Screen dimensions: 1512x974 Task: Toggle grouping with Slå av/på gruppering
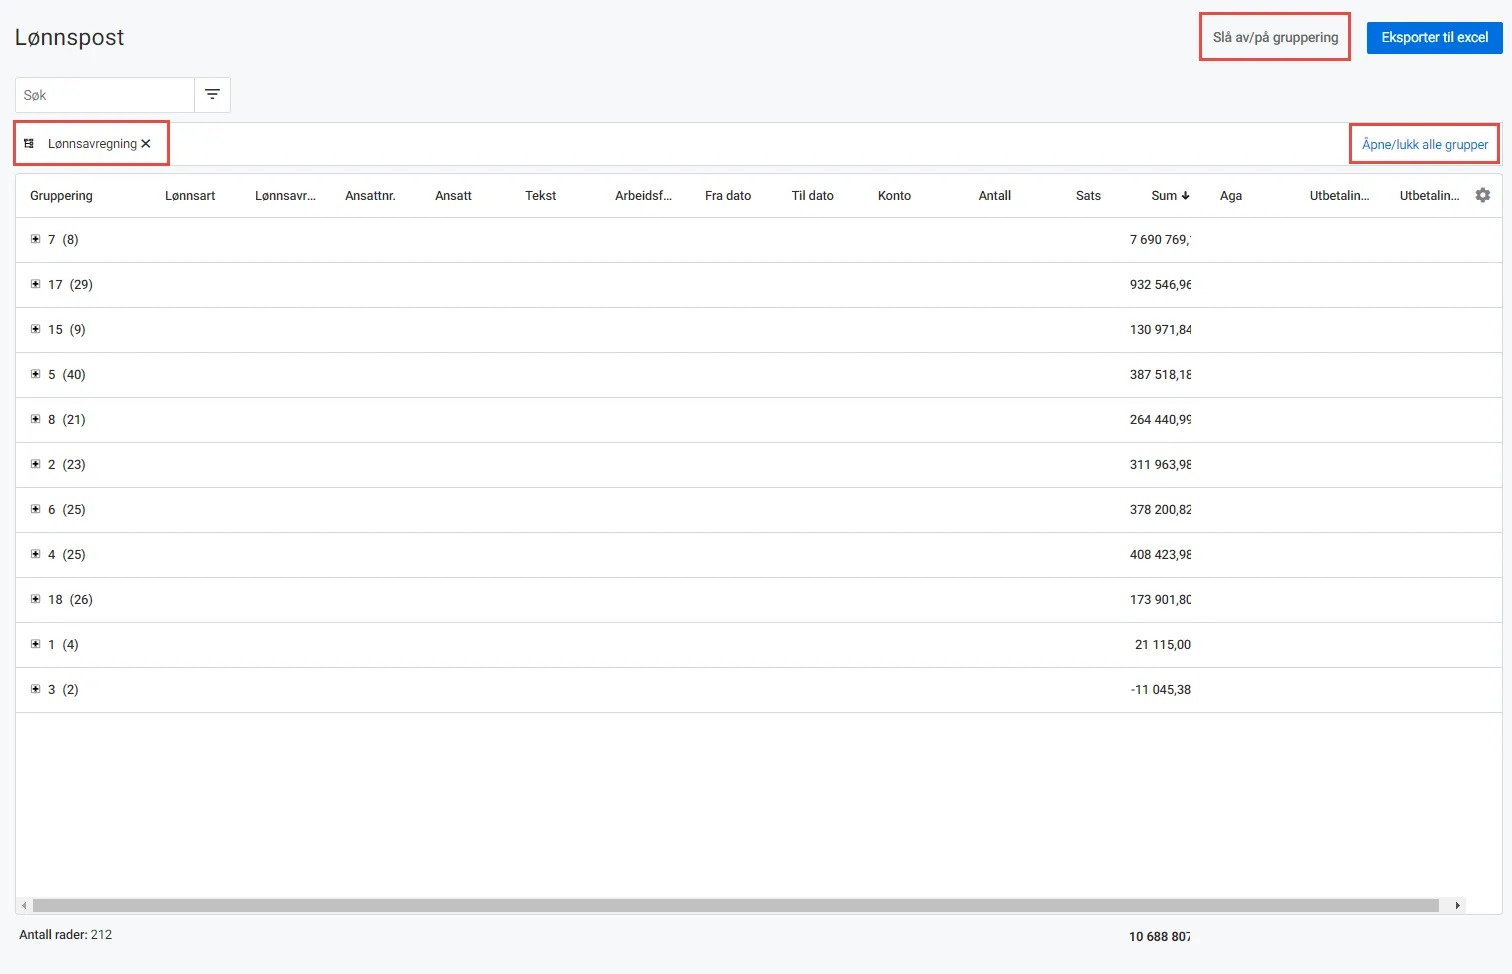click(1275, 37)
